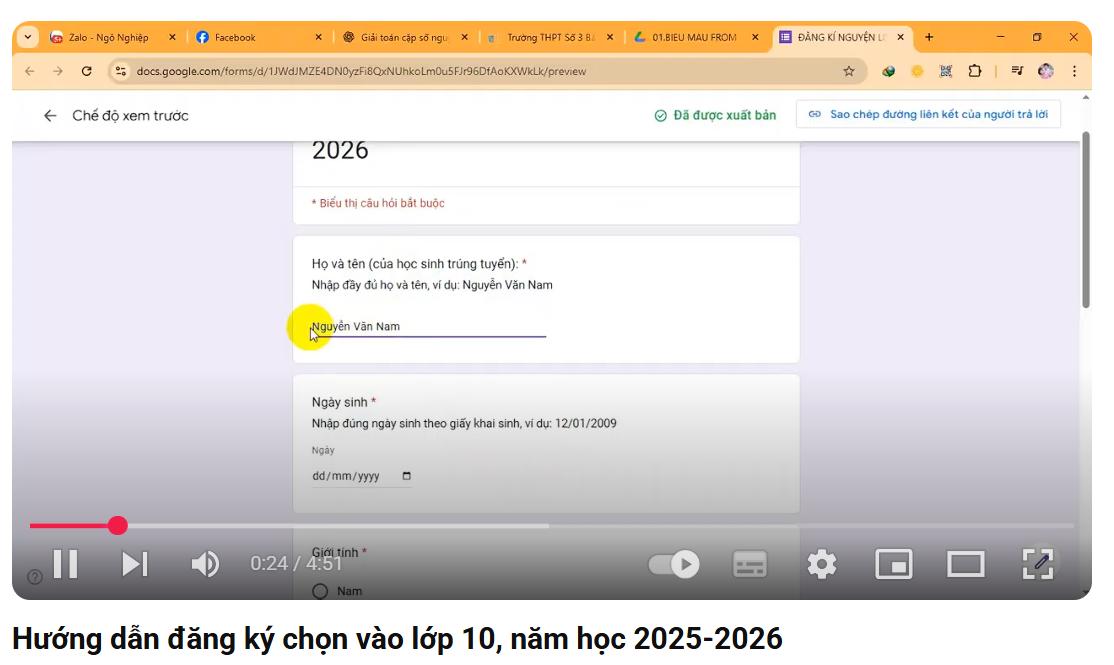Open the green leaf extension icon

(888, 71)
